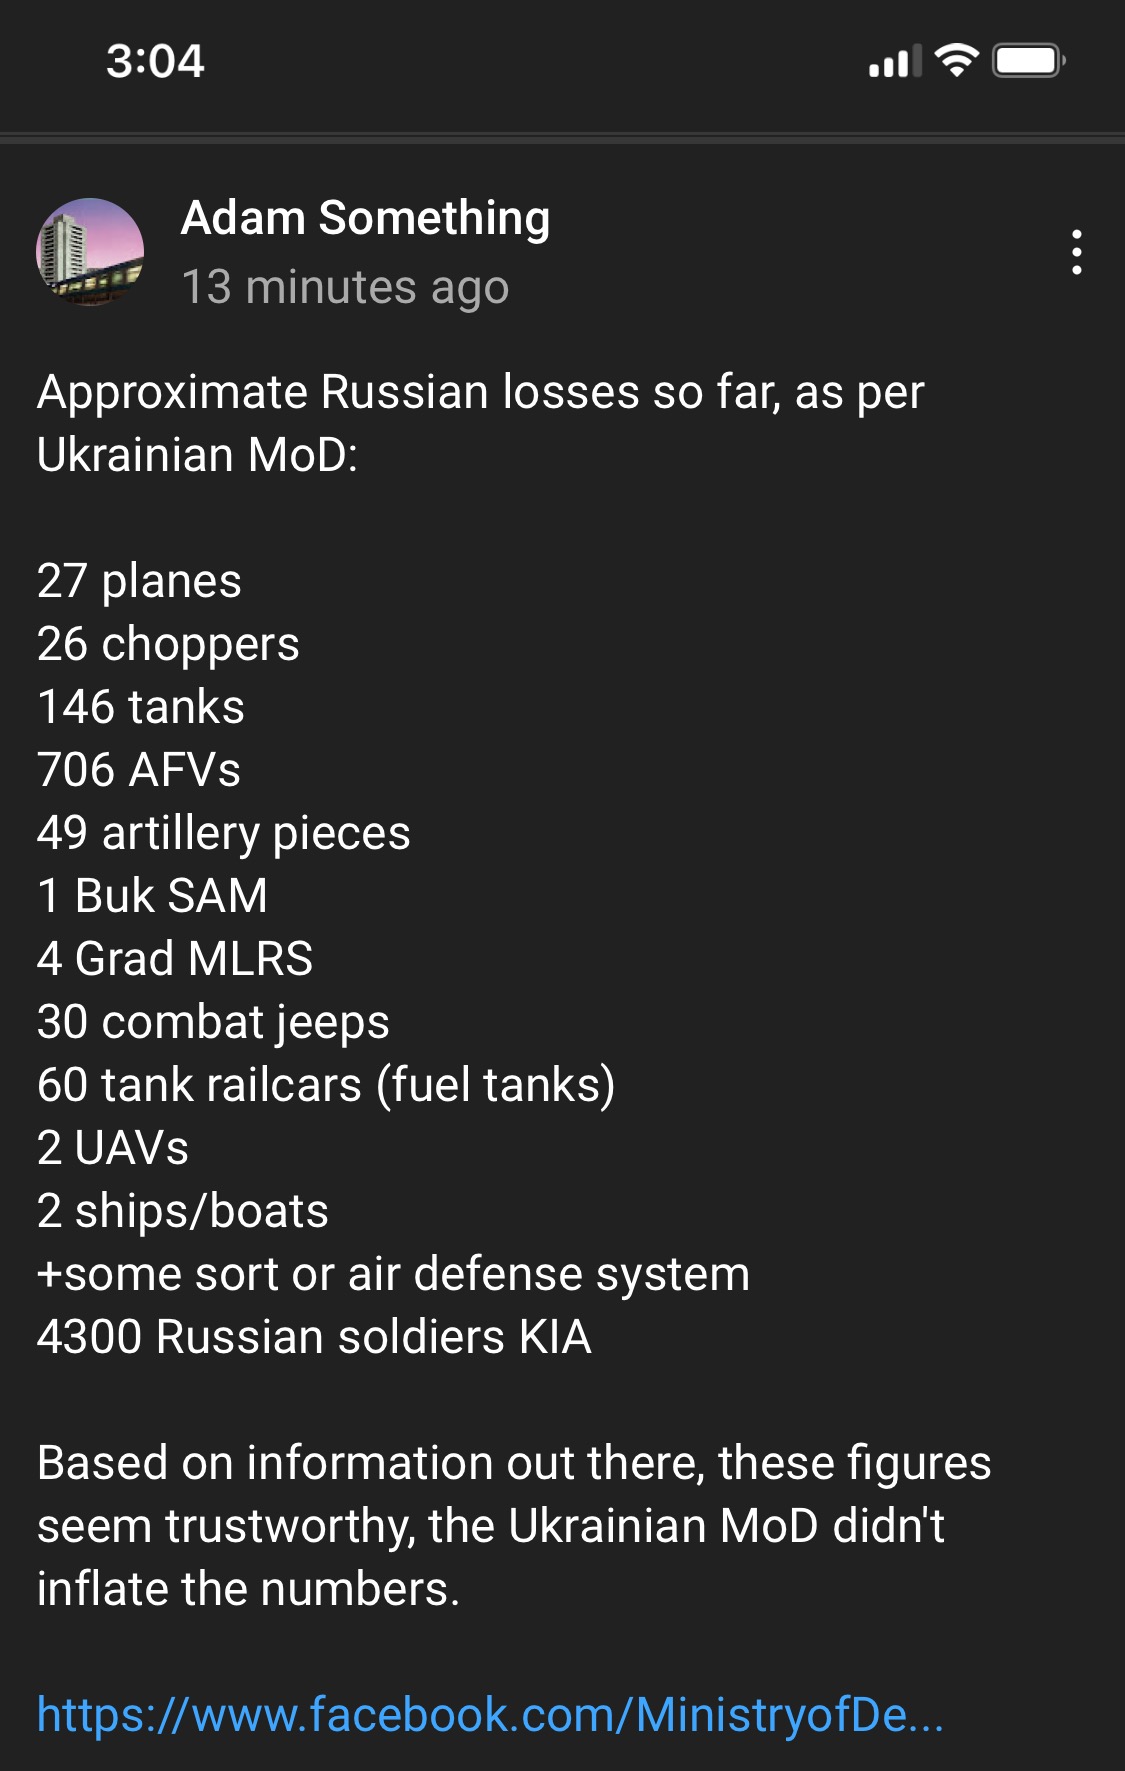This screenshot has height=1771, width=1125.
Task: Tap the '60 tank railcars (fuel tanks)' line
Action: (x=326, y=1086)
